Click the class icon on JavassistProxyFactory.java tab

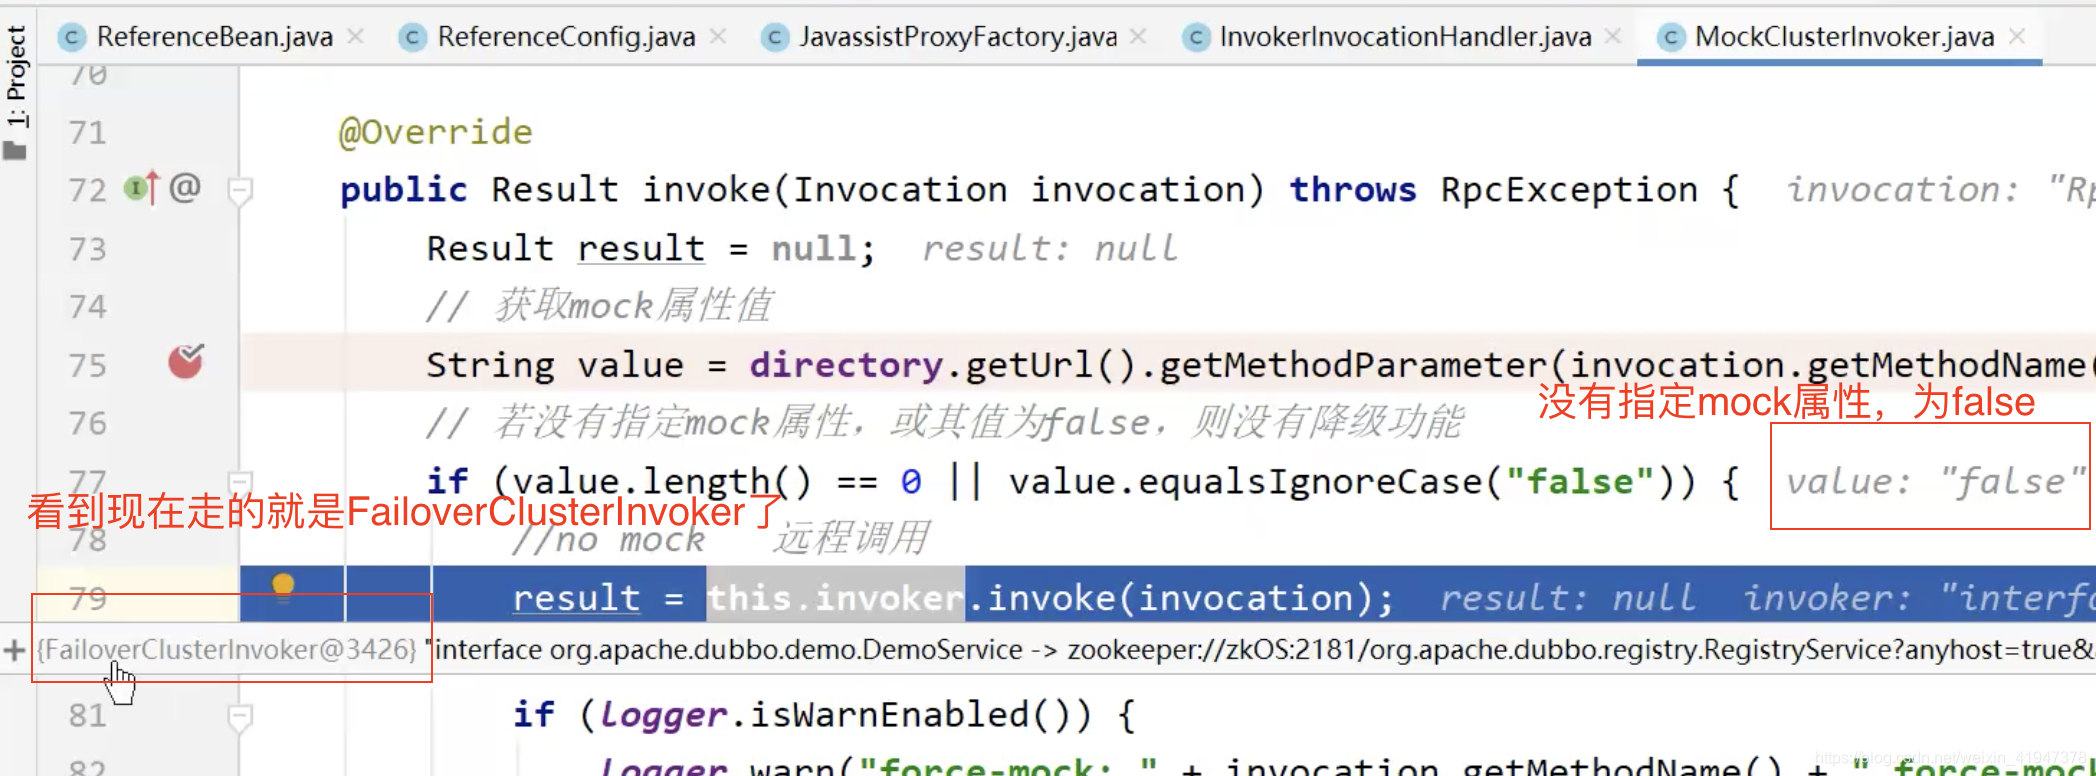tap(773, 38)
